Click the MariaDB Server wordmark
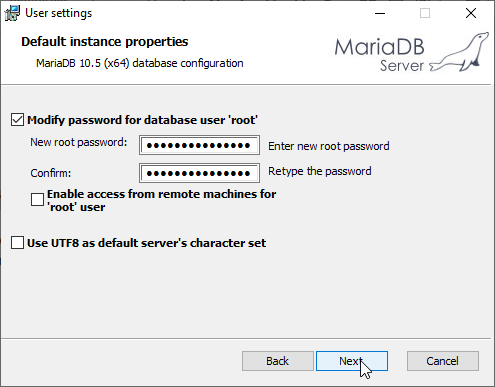This screenshot has height=387, width=495. [x=379, y=55]
